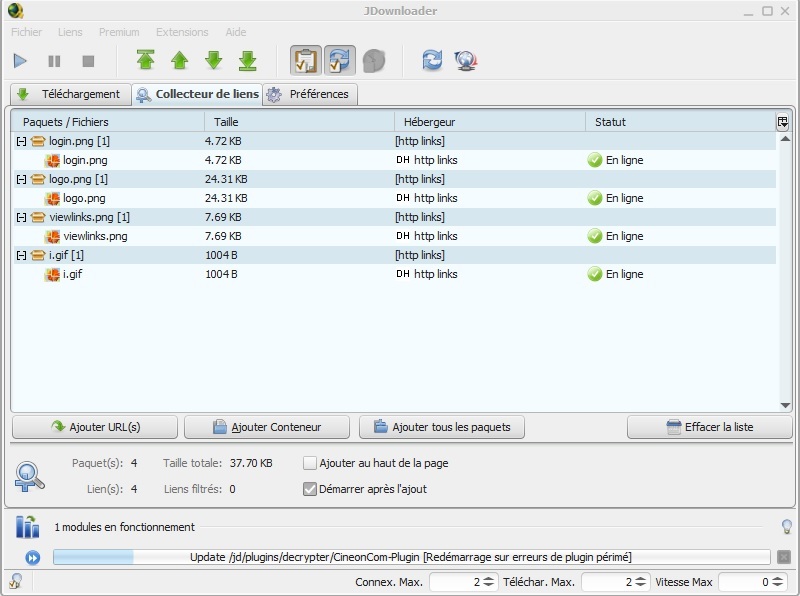
Task: Sort by Paquets / Fichiers column
Action: point(108,122)
